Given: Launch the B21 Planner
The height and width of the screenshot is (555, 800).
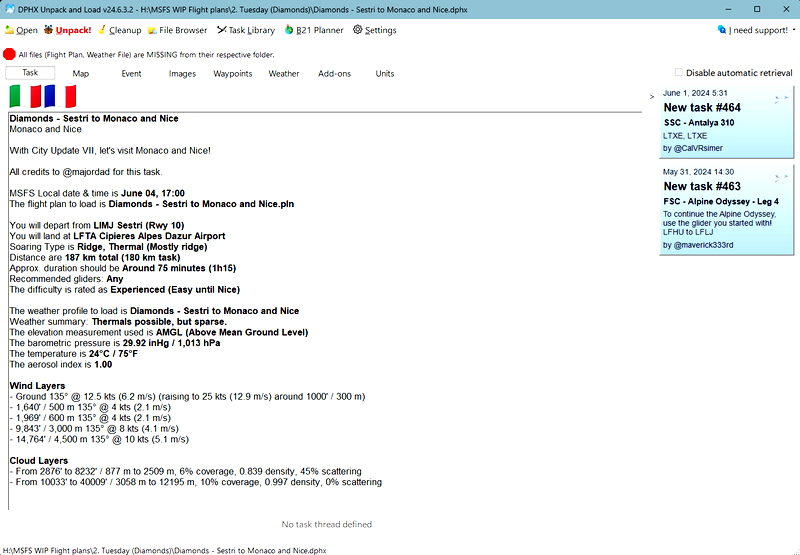Looking at the screenshot, I should [314, 30].
